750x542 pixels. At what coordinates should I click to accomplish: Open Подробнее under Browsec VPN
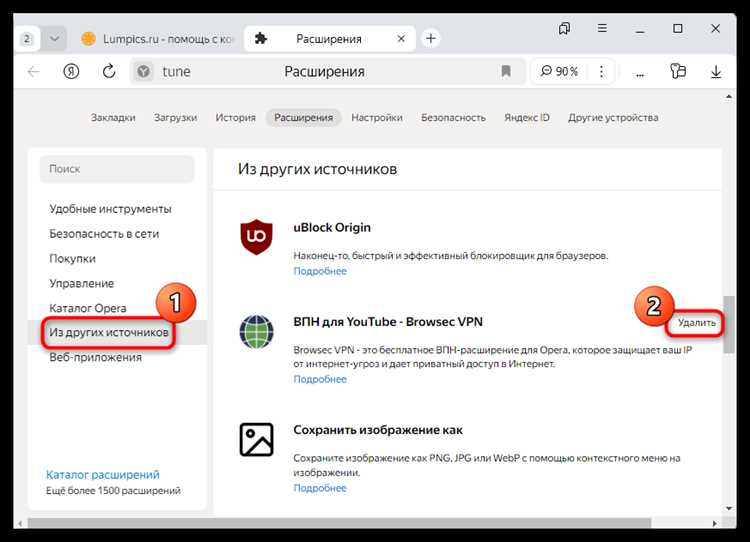click(x=320, y=379)
